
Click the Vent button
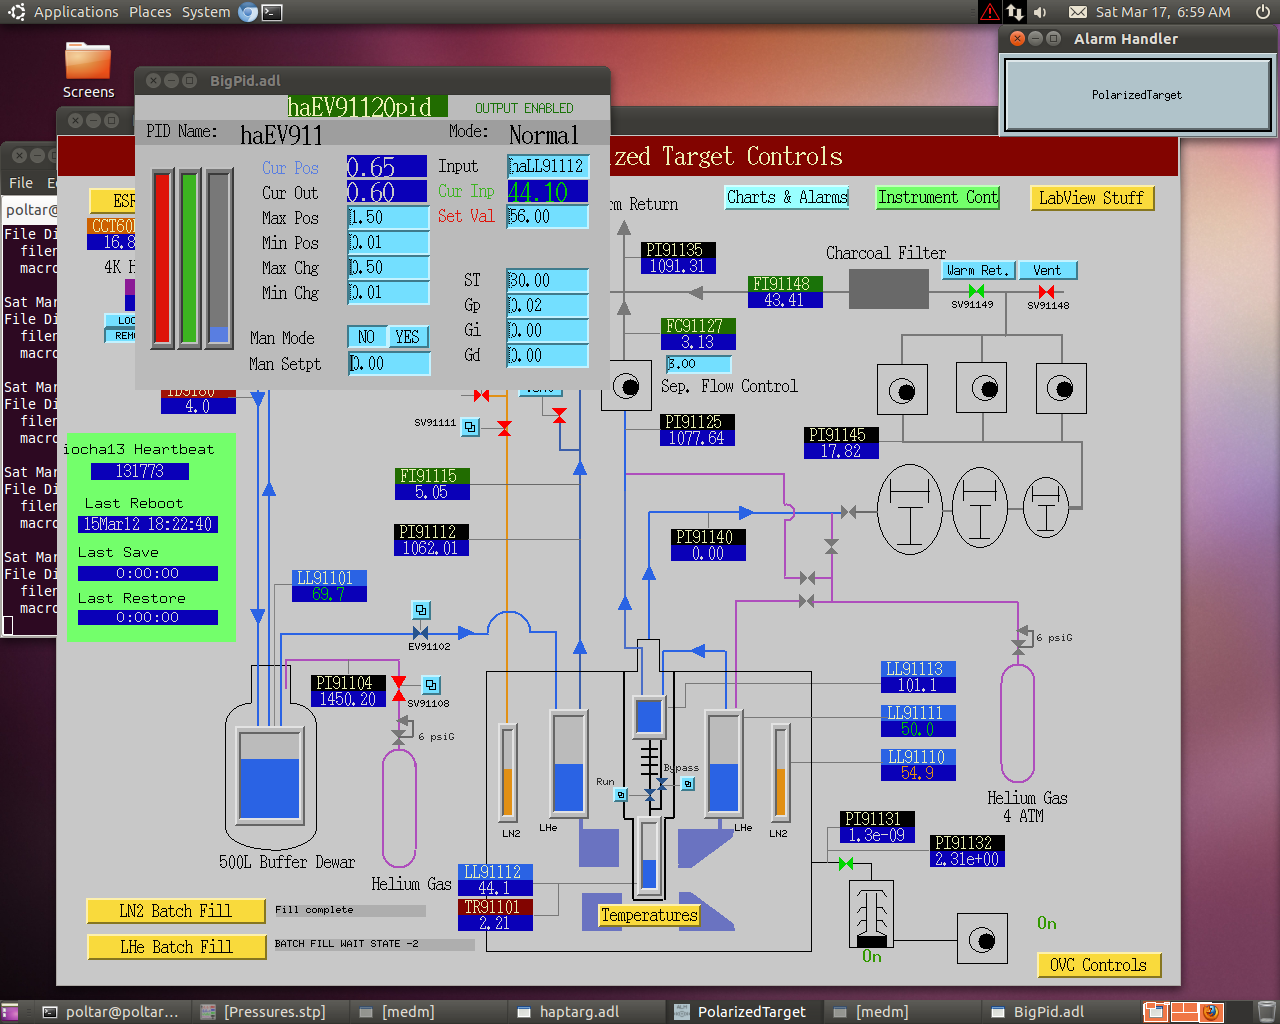point(1048,270)
